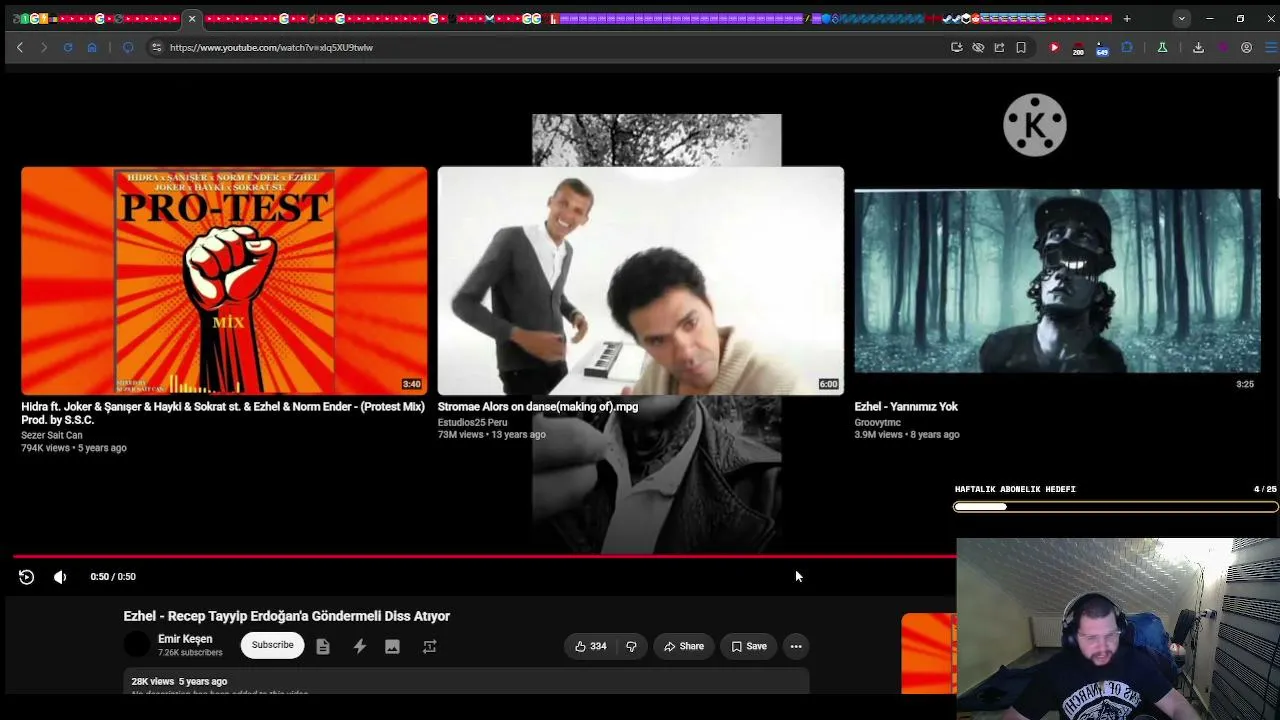Click the site information icon beside URL
Screen dimensions: 1280x720
pos(156,47)
